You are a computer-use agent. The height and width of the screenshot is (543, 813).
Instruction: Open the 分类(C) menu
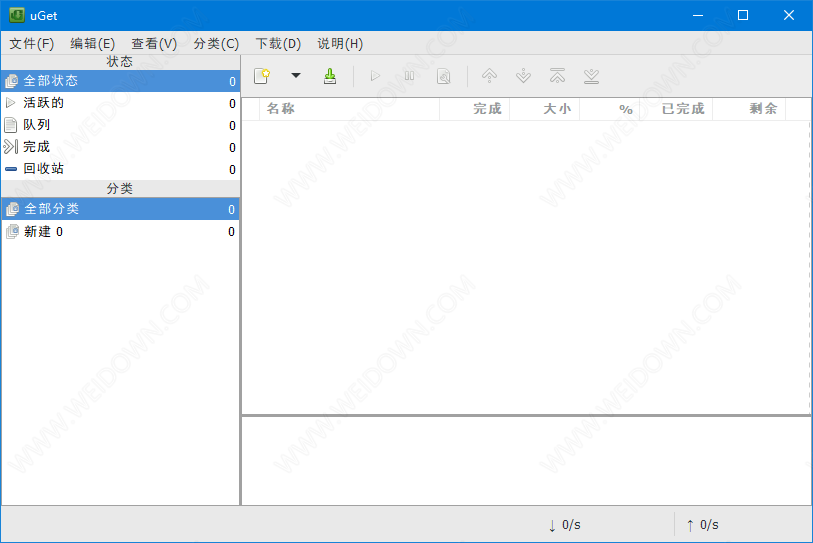(216, 44)
